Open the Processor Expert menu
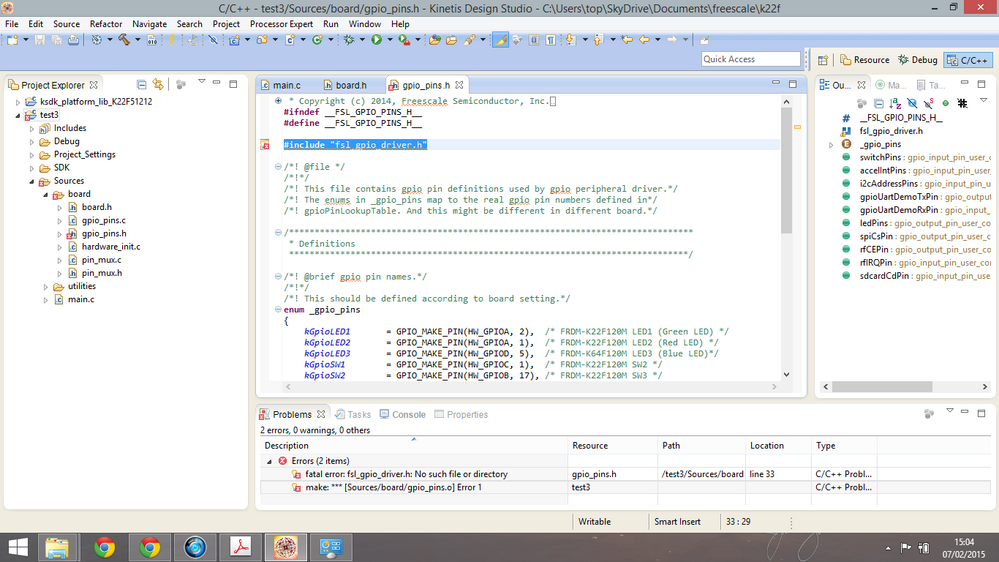The width and height of the screenshot is (999, 562). coord(281,24)
